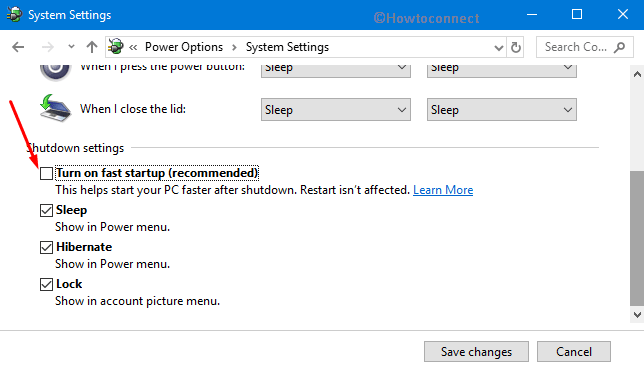The height and width of the screenshot is (371, 644).
Task: Enable the Turn on fast startup checkbox
Action: pos(46,173)
